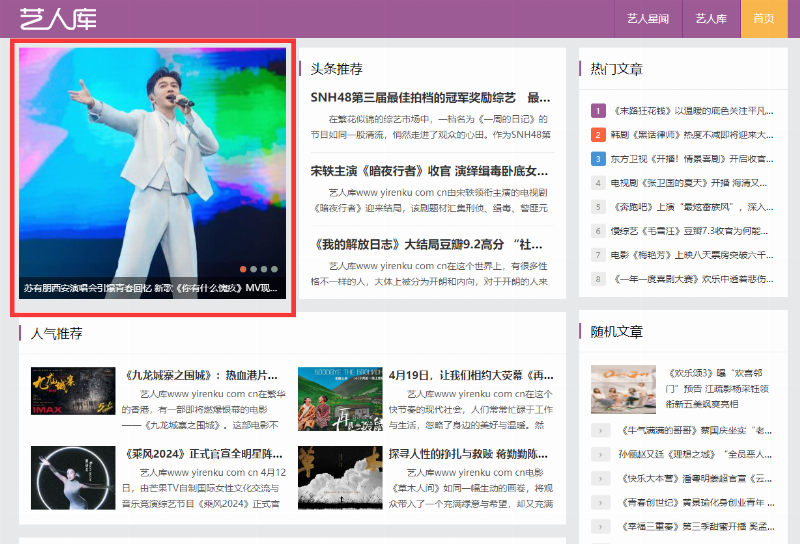Click the blue rank 3 badge
Screen dimensions: 800x544
[x=598, y=159]
